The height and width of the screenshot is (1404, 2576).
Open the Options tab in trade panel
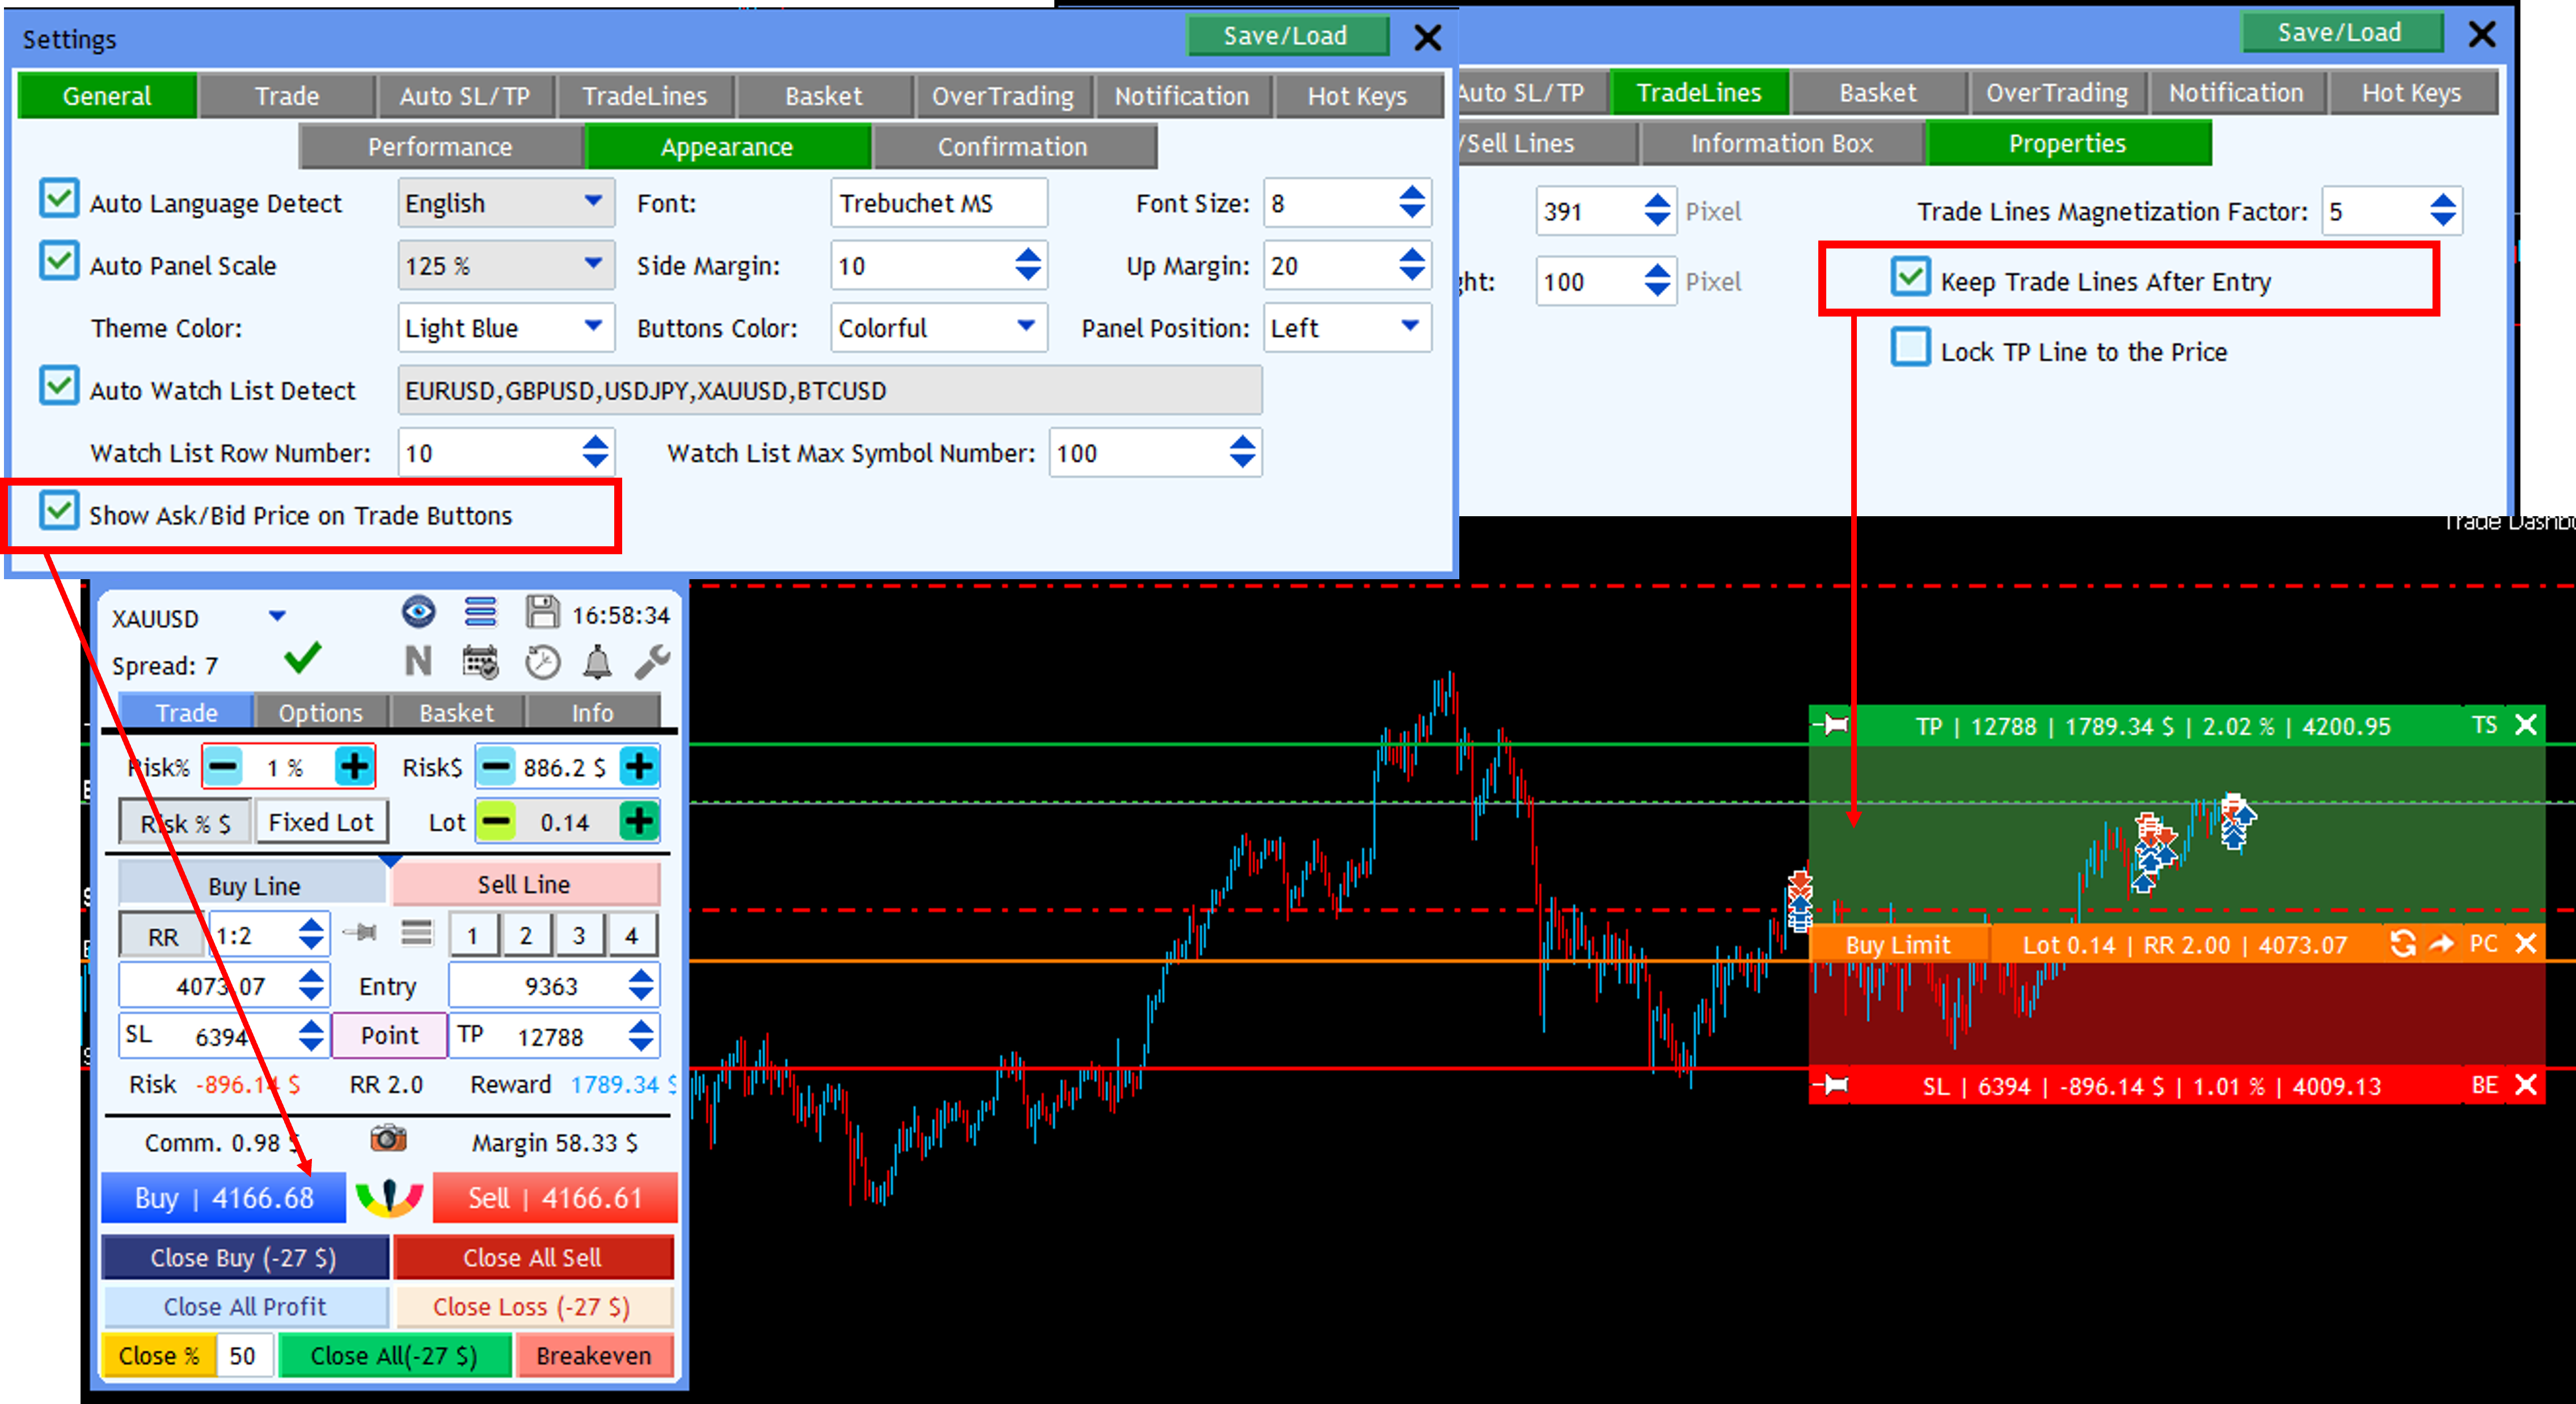pos(320,713)
